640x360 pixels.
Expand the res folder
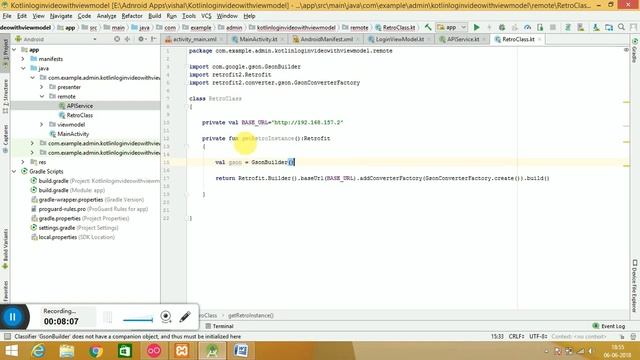(x=23, y=162)
